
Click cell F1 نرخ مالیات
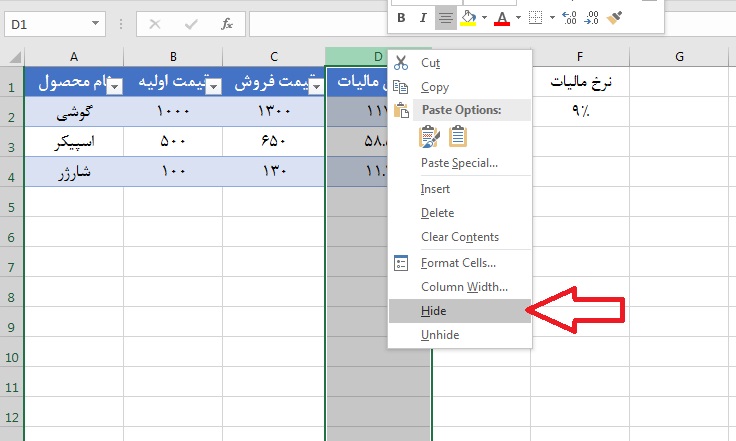click(580, 82)
